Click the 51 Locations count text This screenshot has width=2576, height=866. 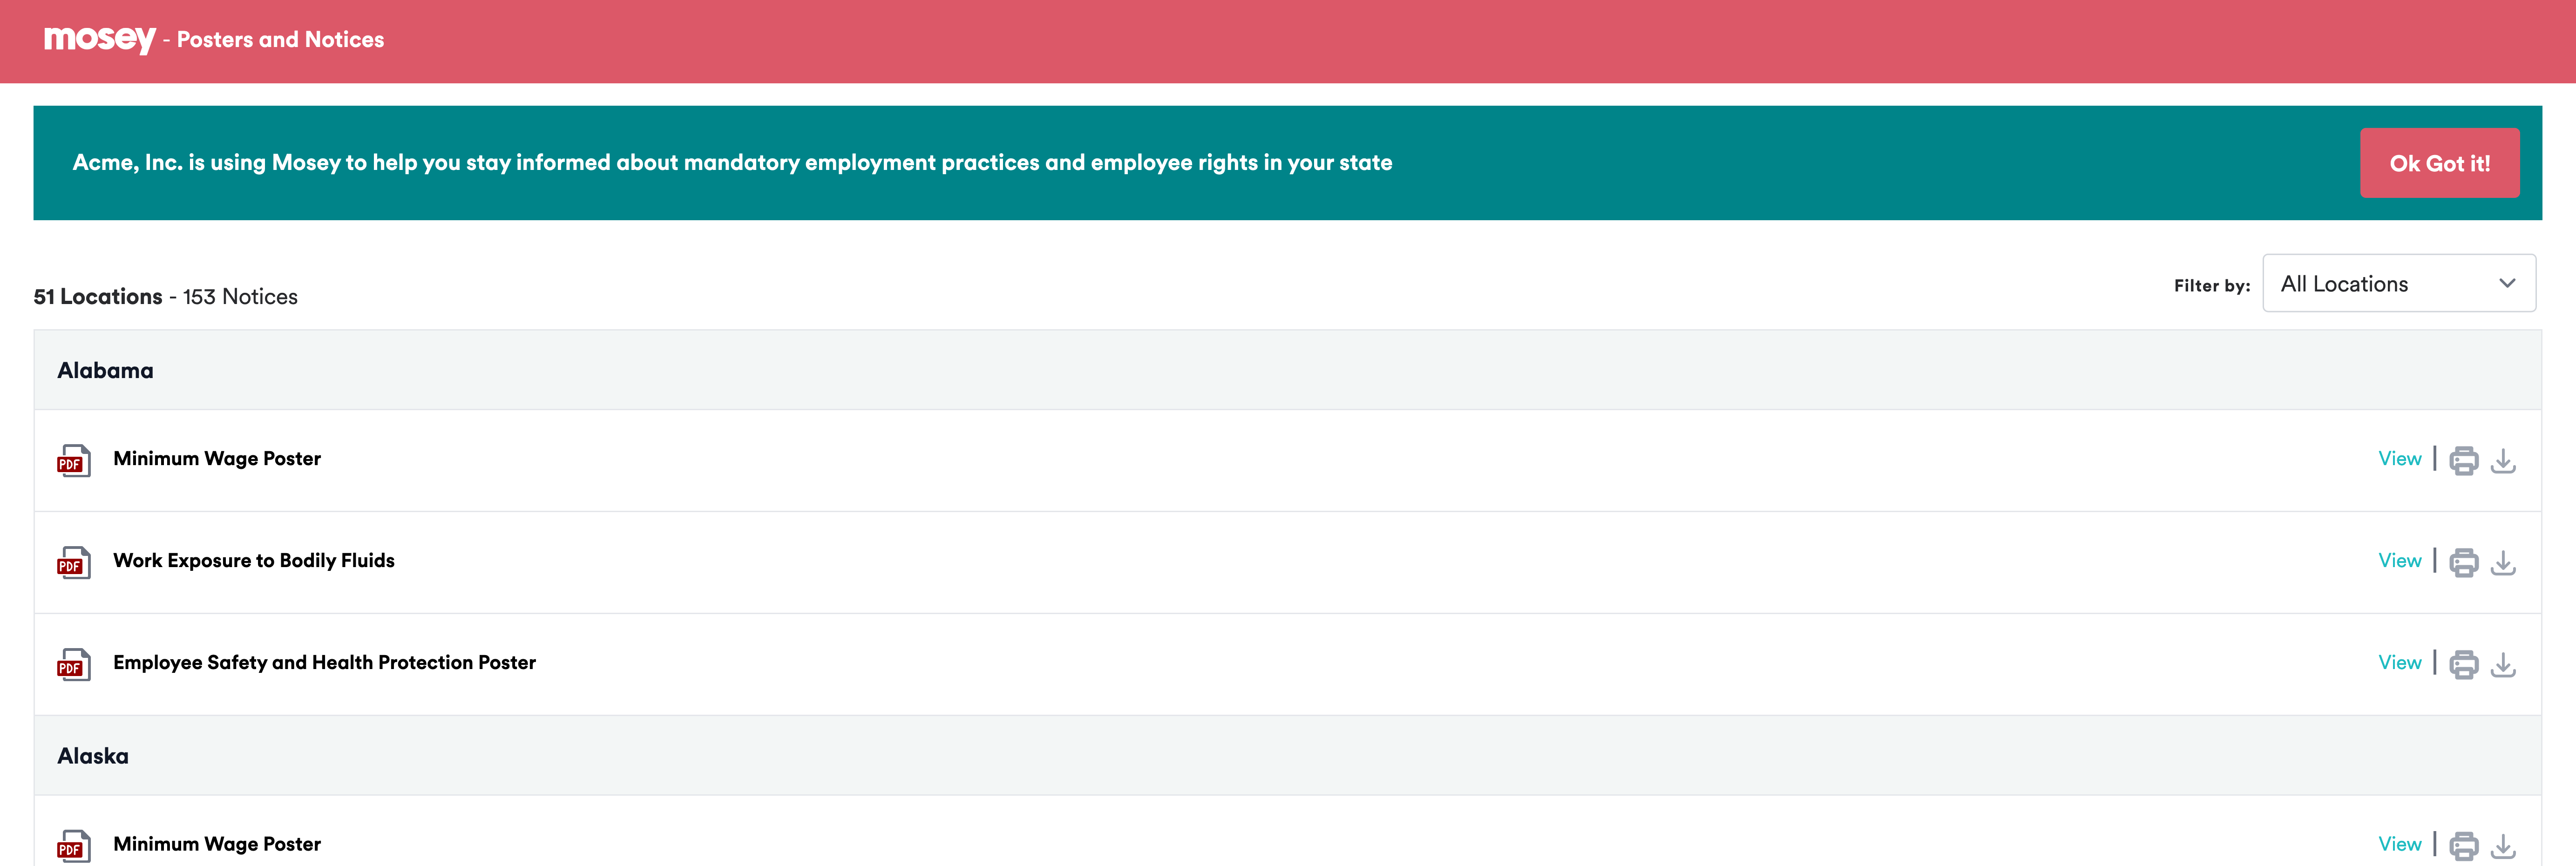coord(98,297)
